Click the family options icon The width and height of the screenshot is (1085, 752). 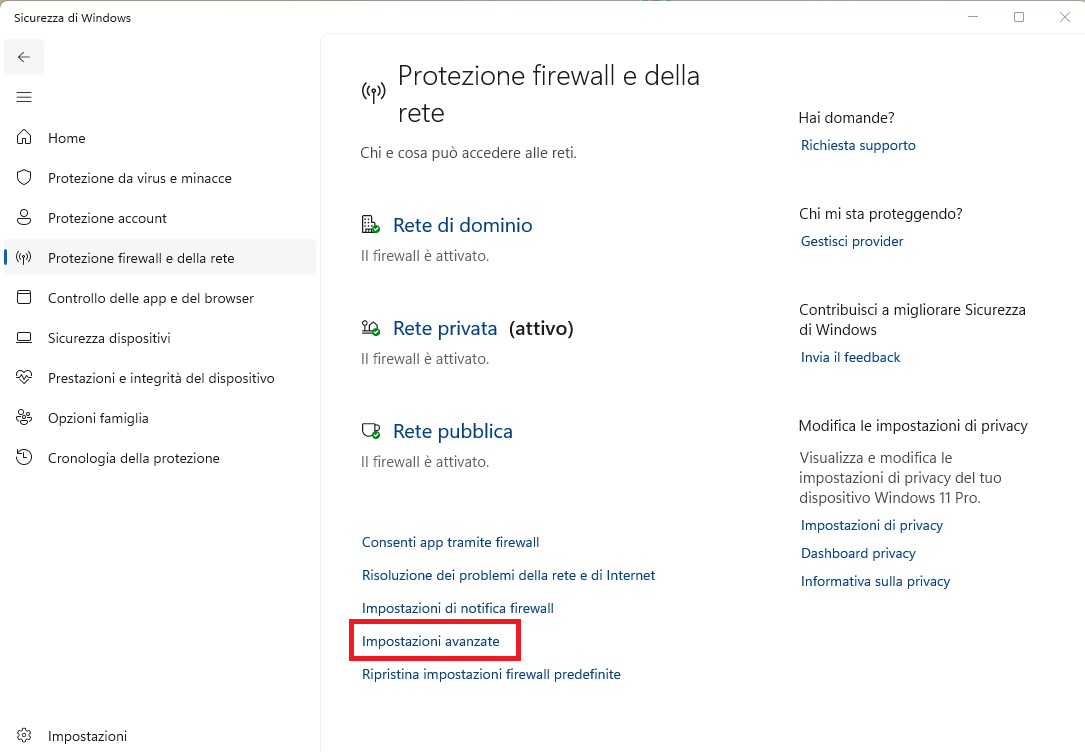pyautogui.click(x=25, y=418)
